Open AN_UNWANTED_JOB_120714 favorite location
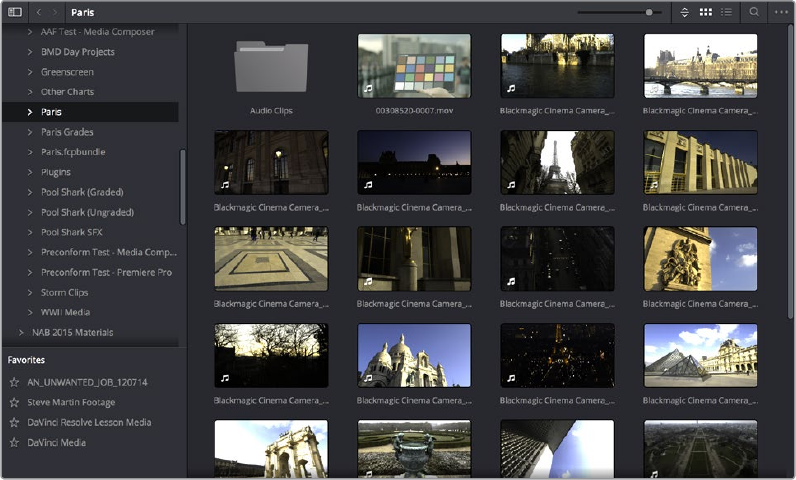Screen dimensions: 796x480 pos(87,382)
